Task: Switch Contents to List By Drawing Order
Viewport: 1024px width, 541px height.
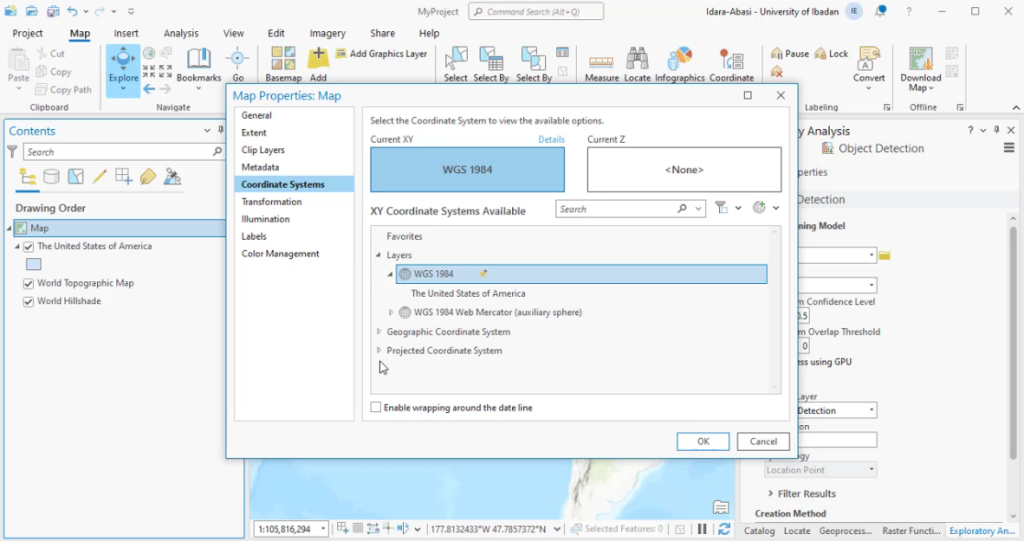Action: pos(27,177)
